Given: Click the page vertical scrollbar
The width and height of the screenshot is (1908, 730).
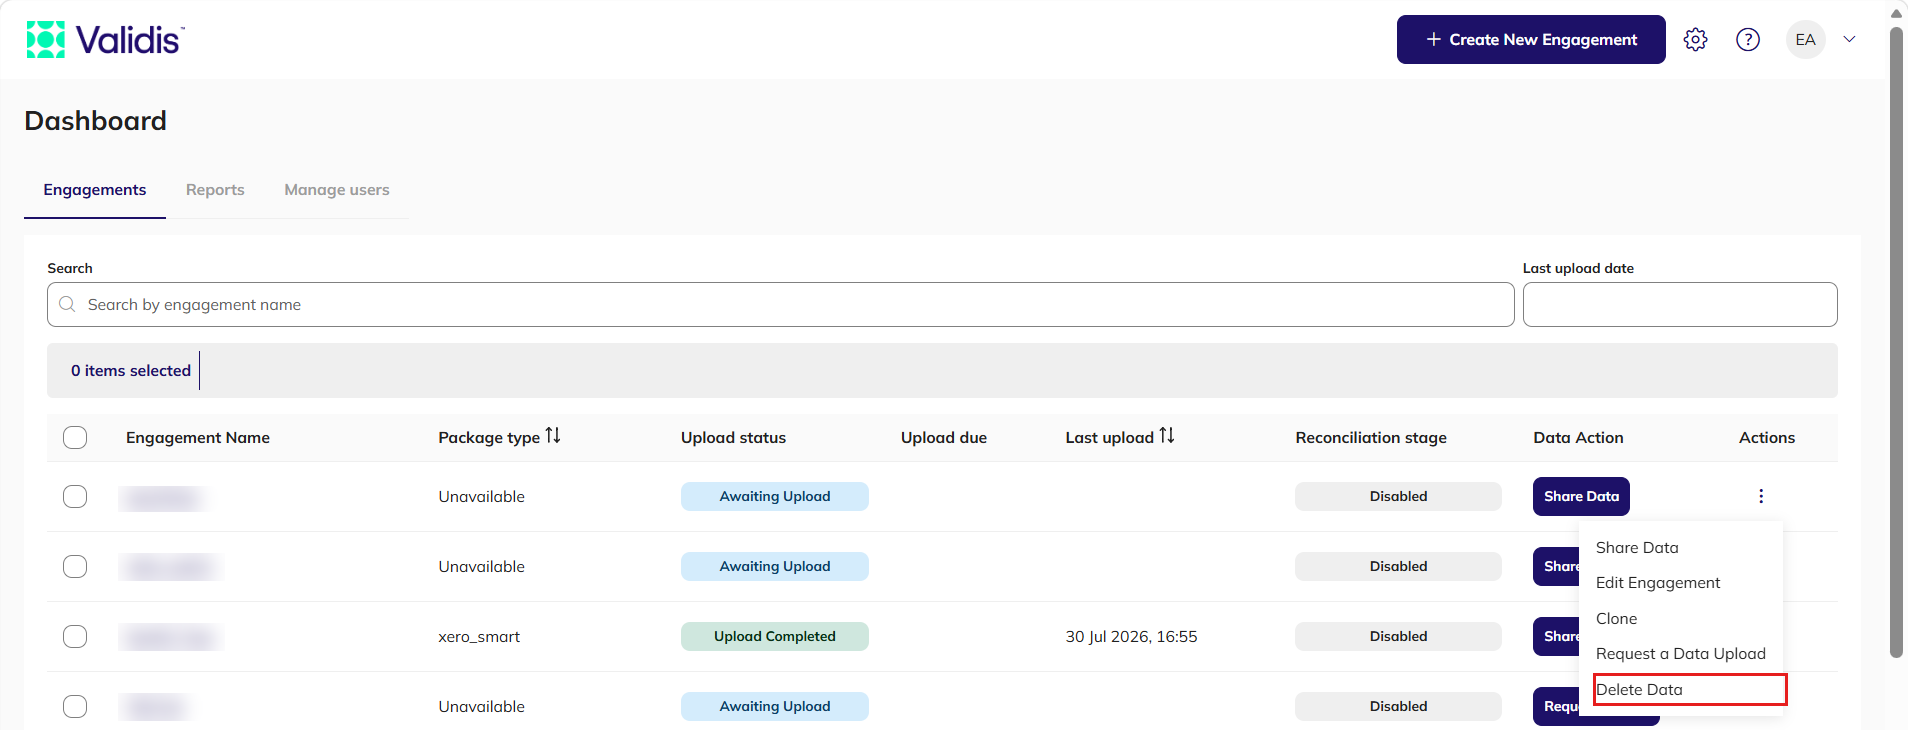Looking at the screenshot, I should pyautogui.click(x=1896, y=340).
